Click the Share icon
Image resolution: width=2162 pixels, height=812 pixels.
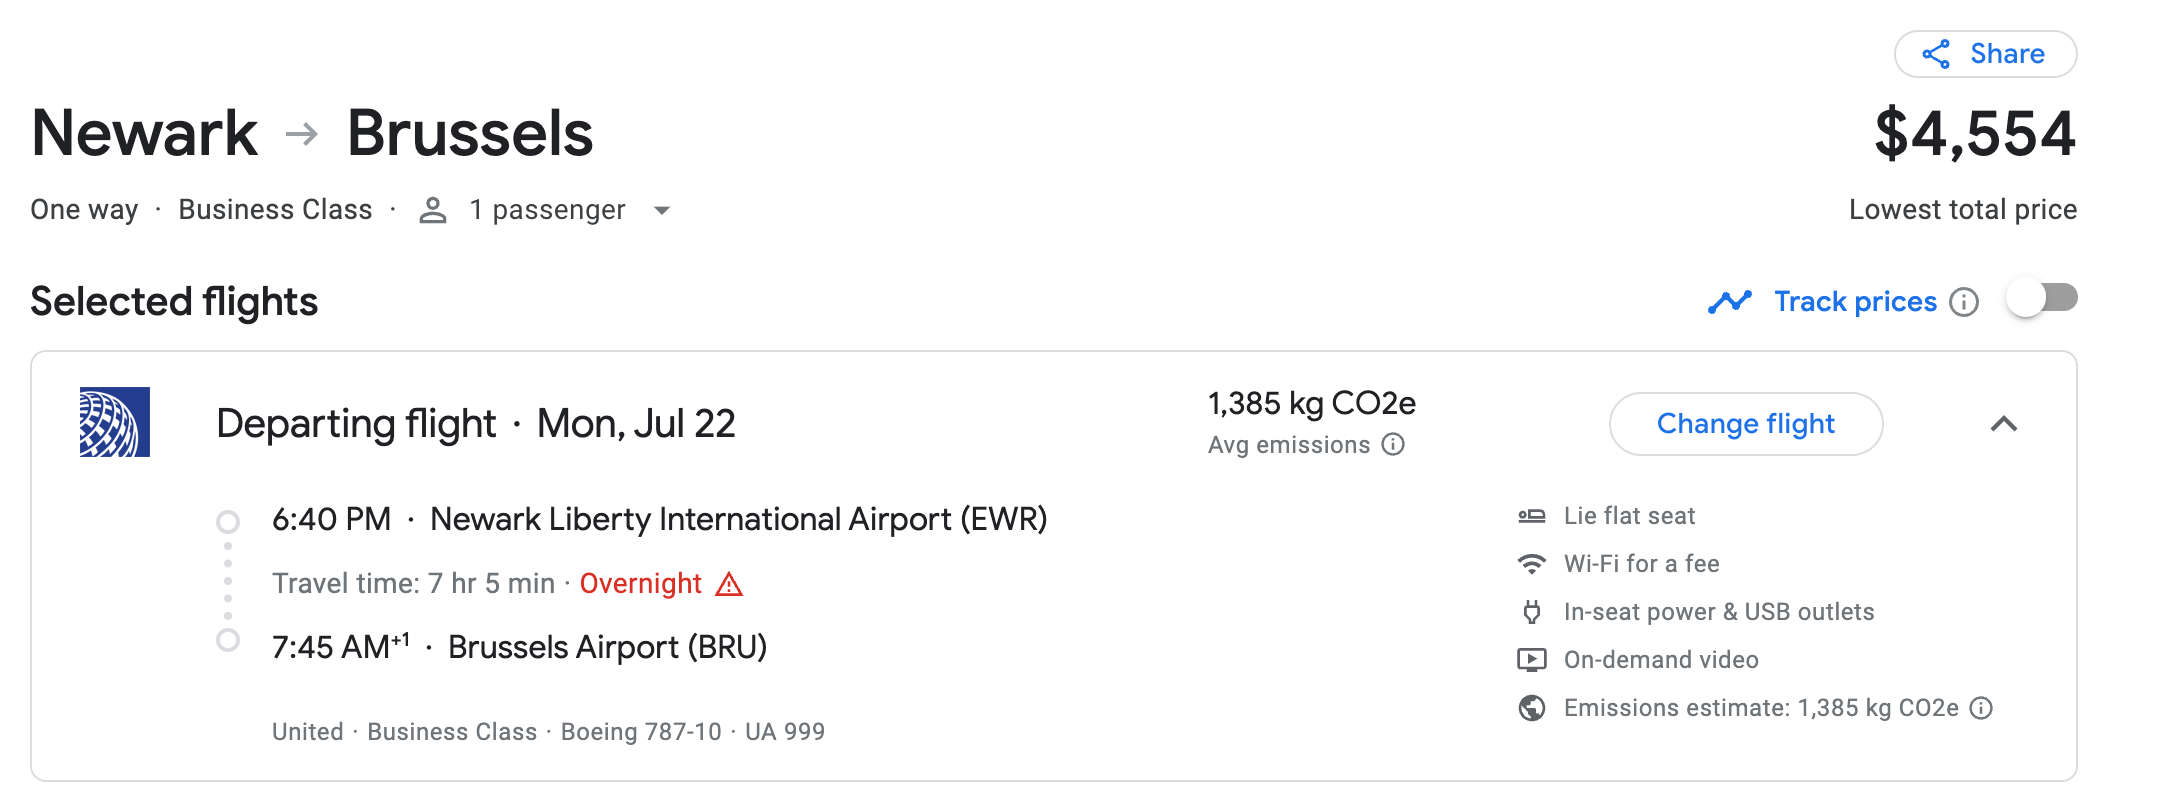(1936, 54)
